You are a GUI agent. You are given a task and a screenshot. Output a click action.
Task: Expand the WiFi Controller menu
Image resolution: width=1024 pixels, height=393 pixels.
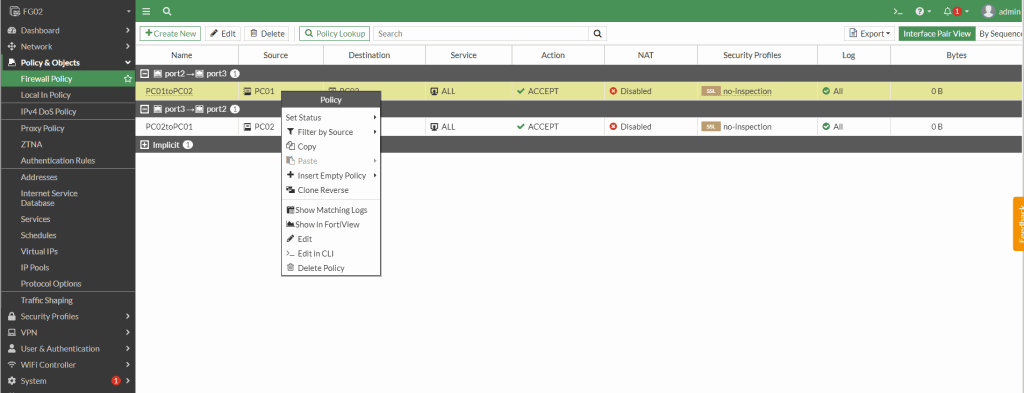coord(67,365)
